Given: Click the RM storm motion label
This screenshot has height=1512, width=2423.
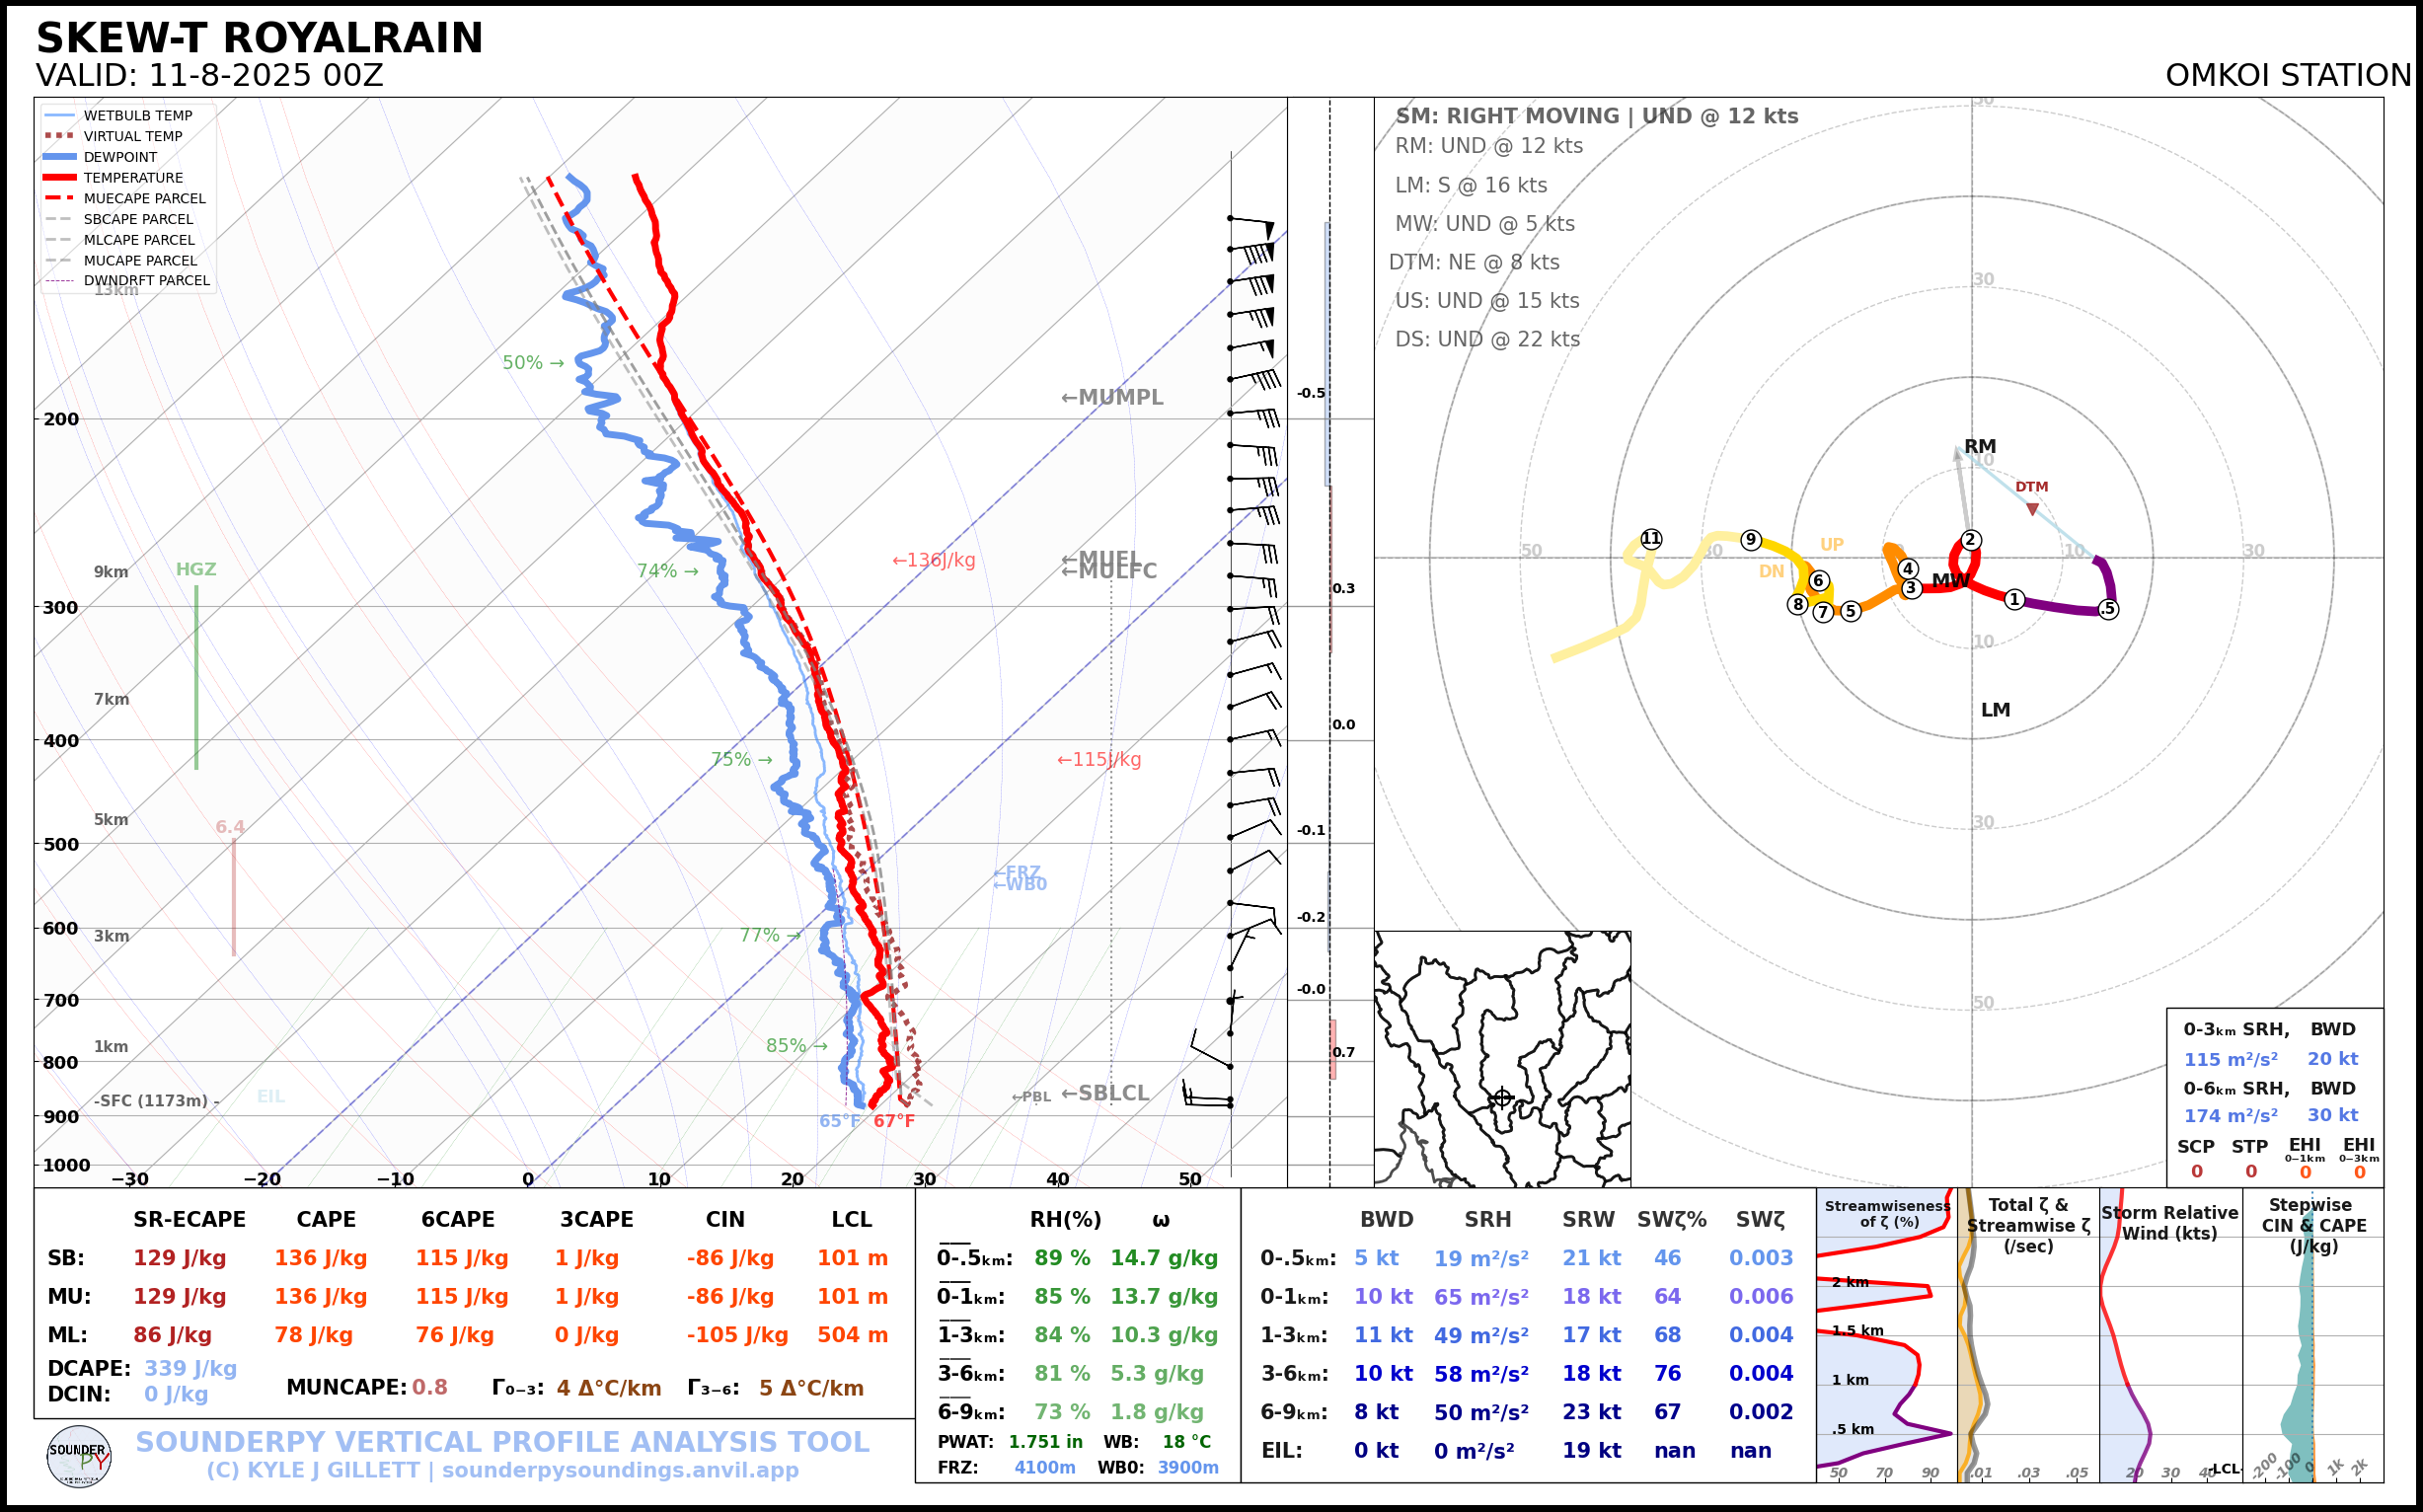Looking at the screenshot, I should click(x=1979, y=446).
